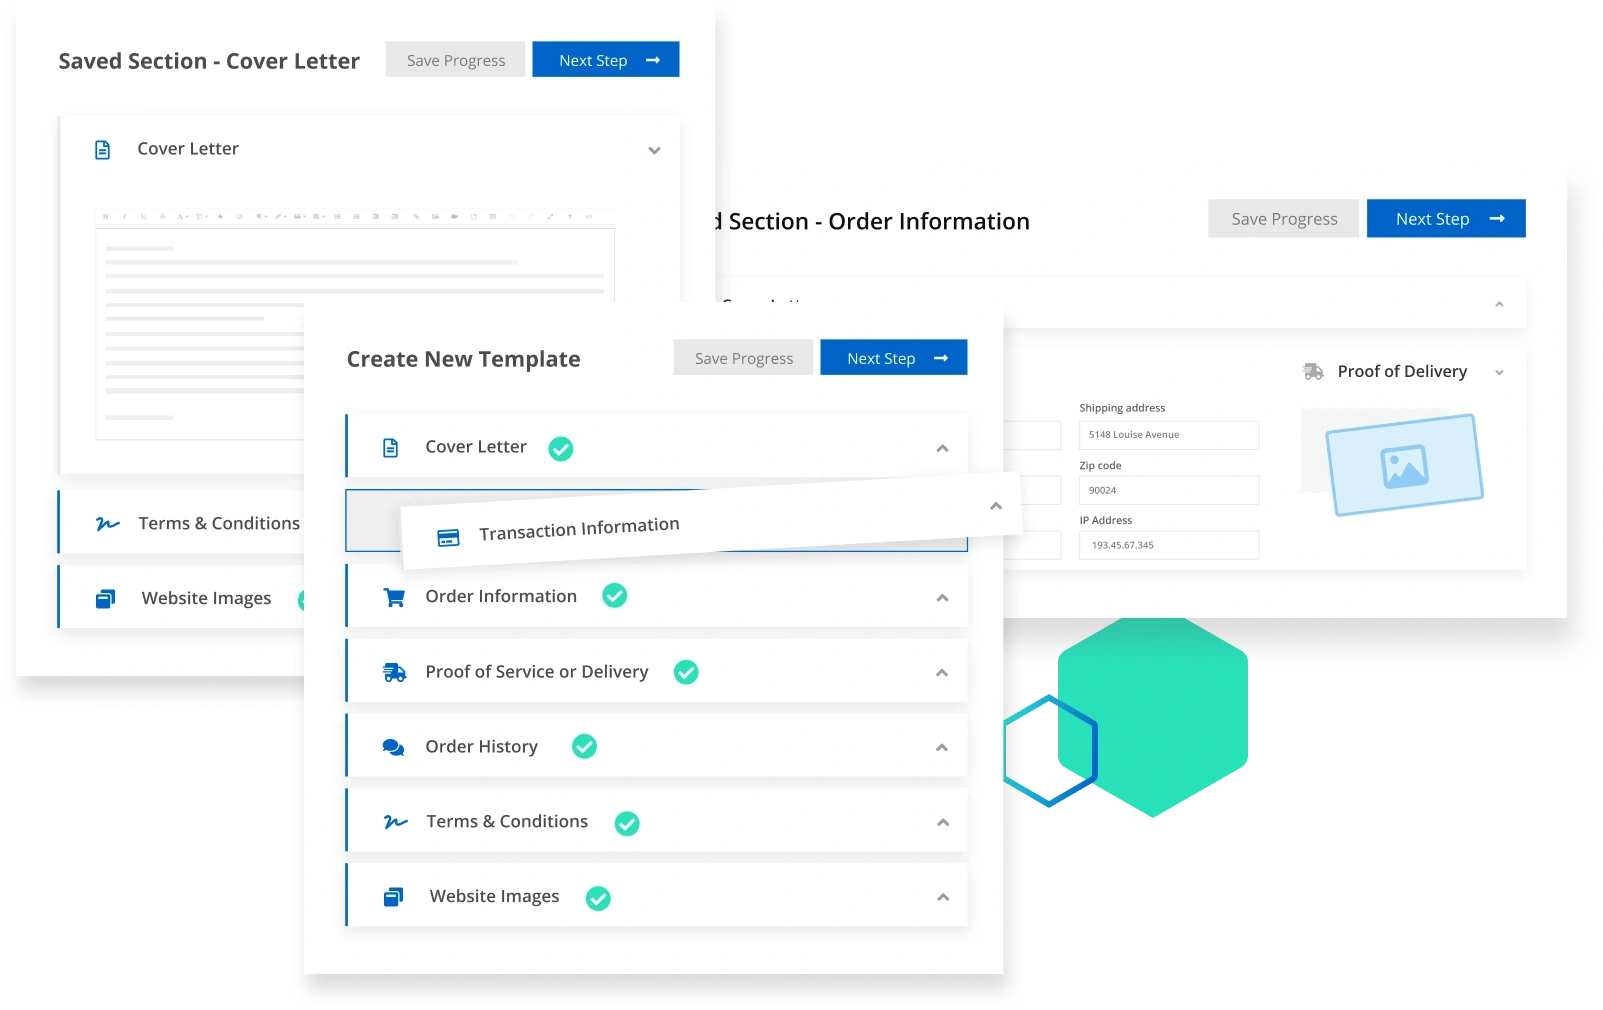
Task: Click the Proof of Service truck icon
Action: click(x=396, y=672)
